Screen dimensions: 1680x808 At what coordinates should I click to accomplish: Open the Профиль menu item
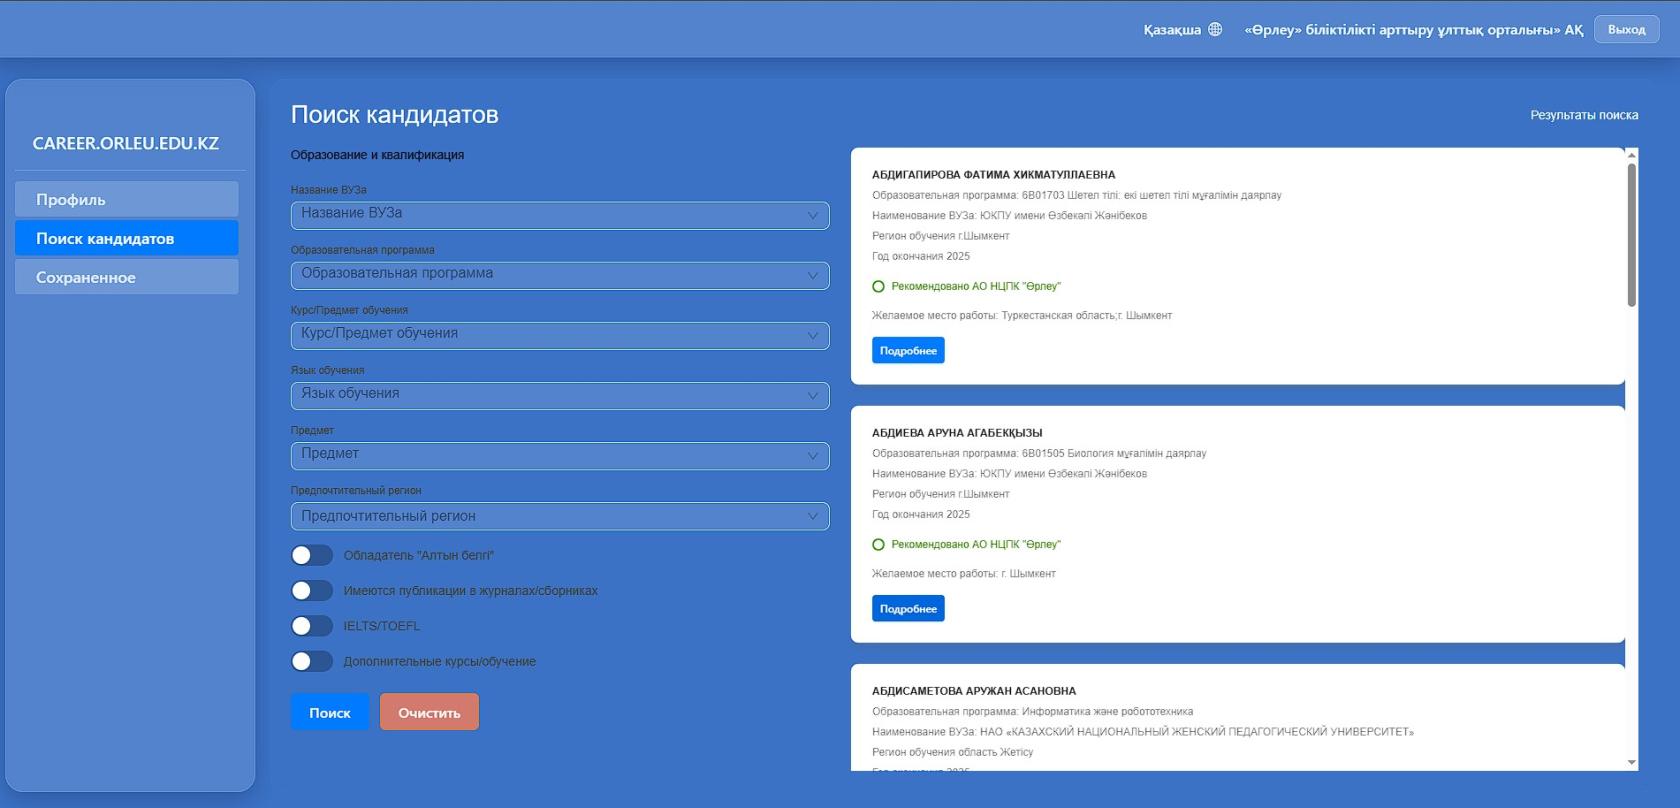(x=127, y=199)
